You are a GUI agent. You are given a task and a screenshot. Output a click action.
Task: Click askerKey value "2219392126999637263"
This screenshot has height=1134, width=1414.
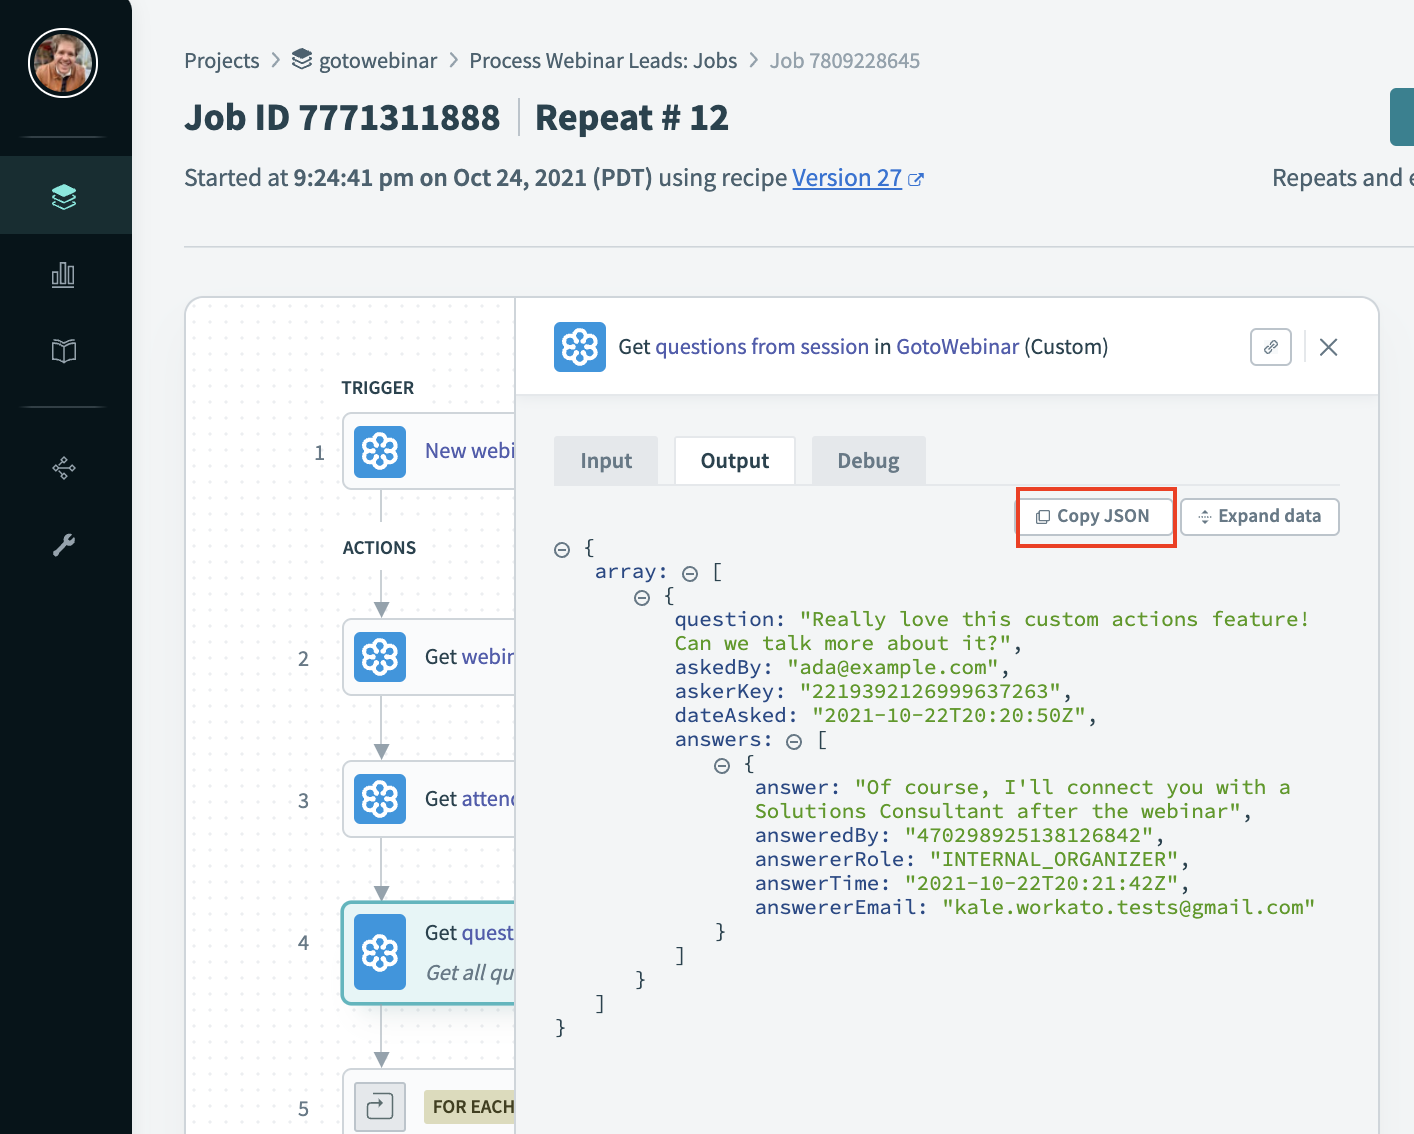(930, 691)
